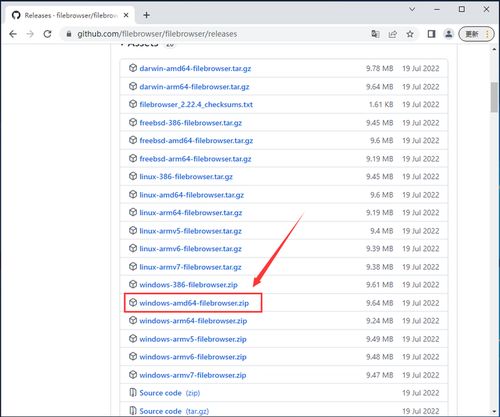The height and width of the screenshot is (417, 500).
Task: Open the tab search chevron dropdown
Action: tap(412, 9)
